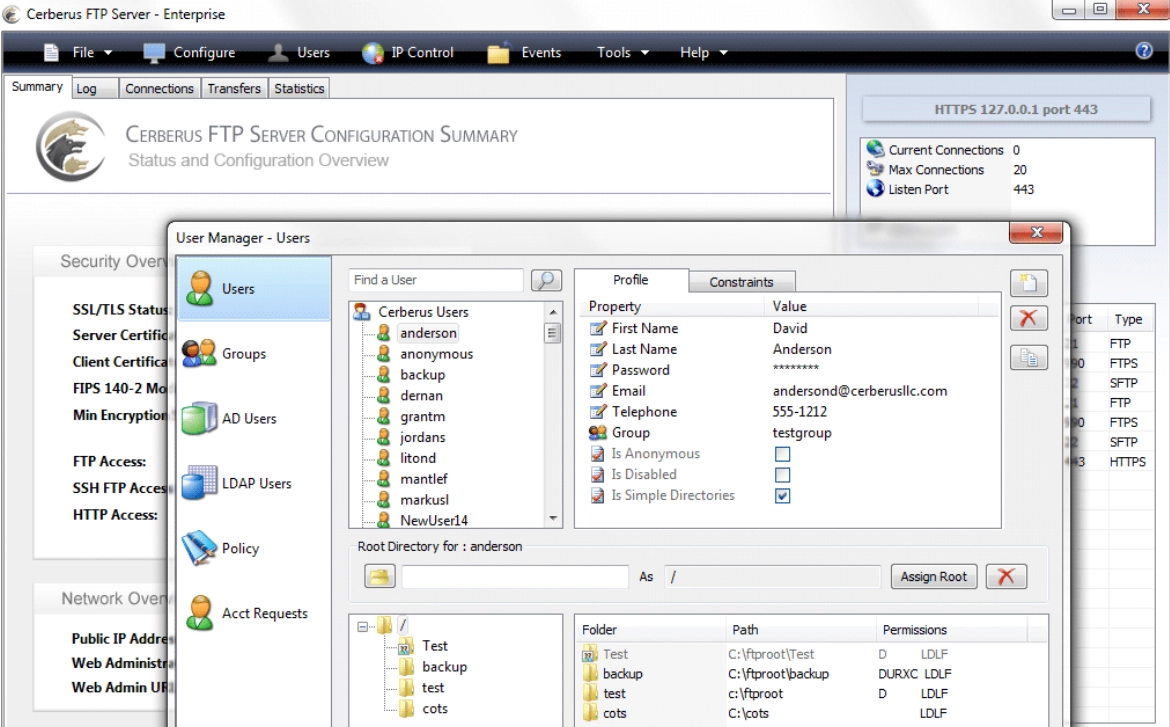Switch to the Constraints tab
The image size is (1170, 727).
click(x=741, y=282)
